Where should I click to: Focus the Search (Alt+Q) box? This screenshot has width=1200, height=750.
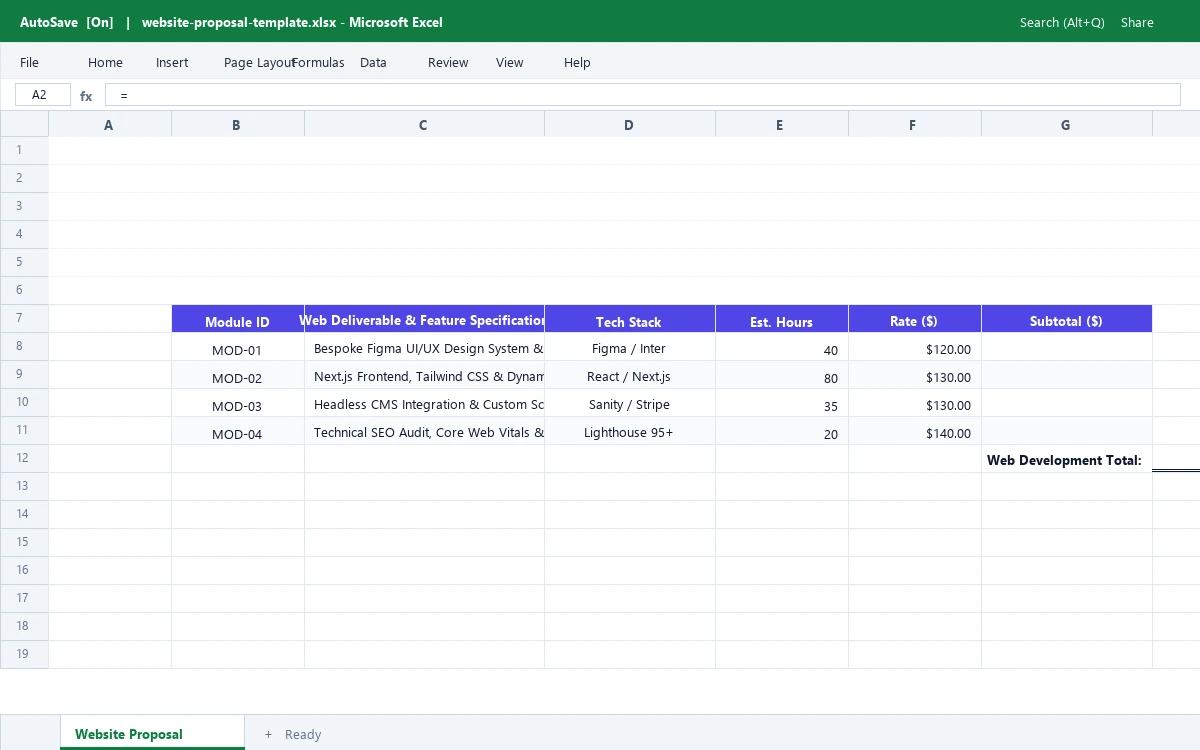pos(1062,22)
